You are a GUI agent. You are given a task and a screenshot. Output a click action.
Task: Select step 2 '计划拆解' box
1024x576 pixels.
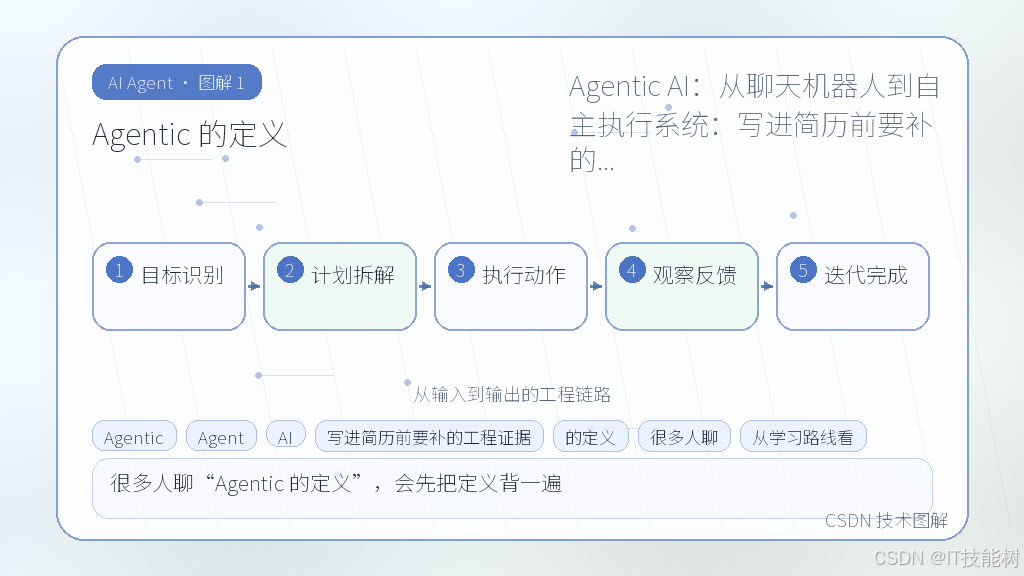click(x=340, y=286)
